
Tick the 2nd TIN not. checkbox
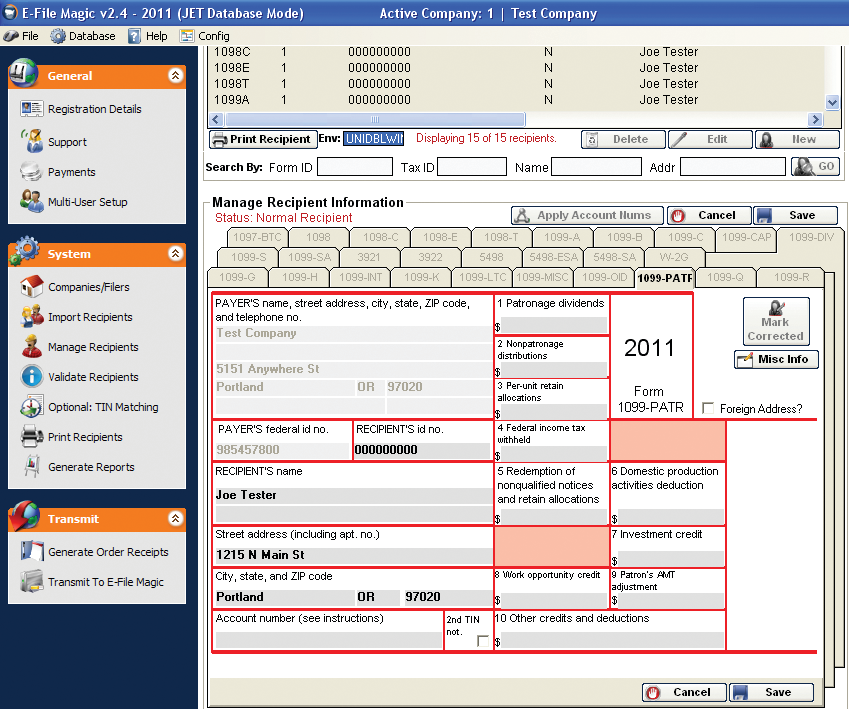pos(483,641)
